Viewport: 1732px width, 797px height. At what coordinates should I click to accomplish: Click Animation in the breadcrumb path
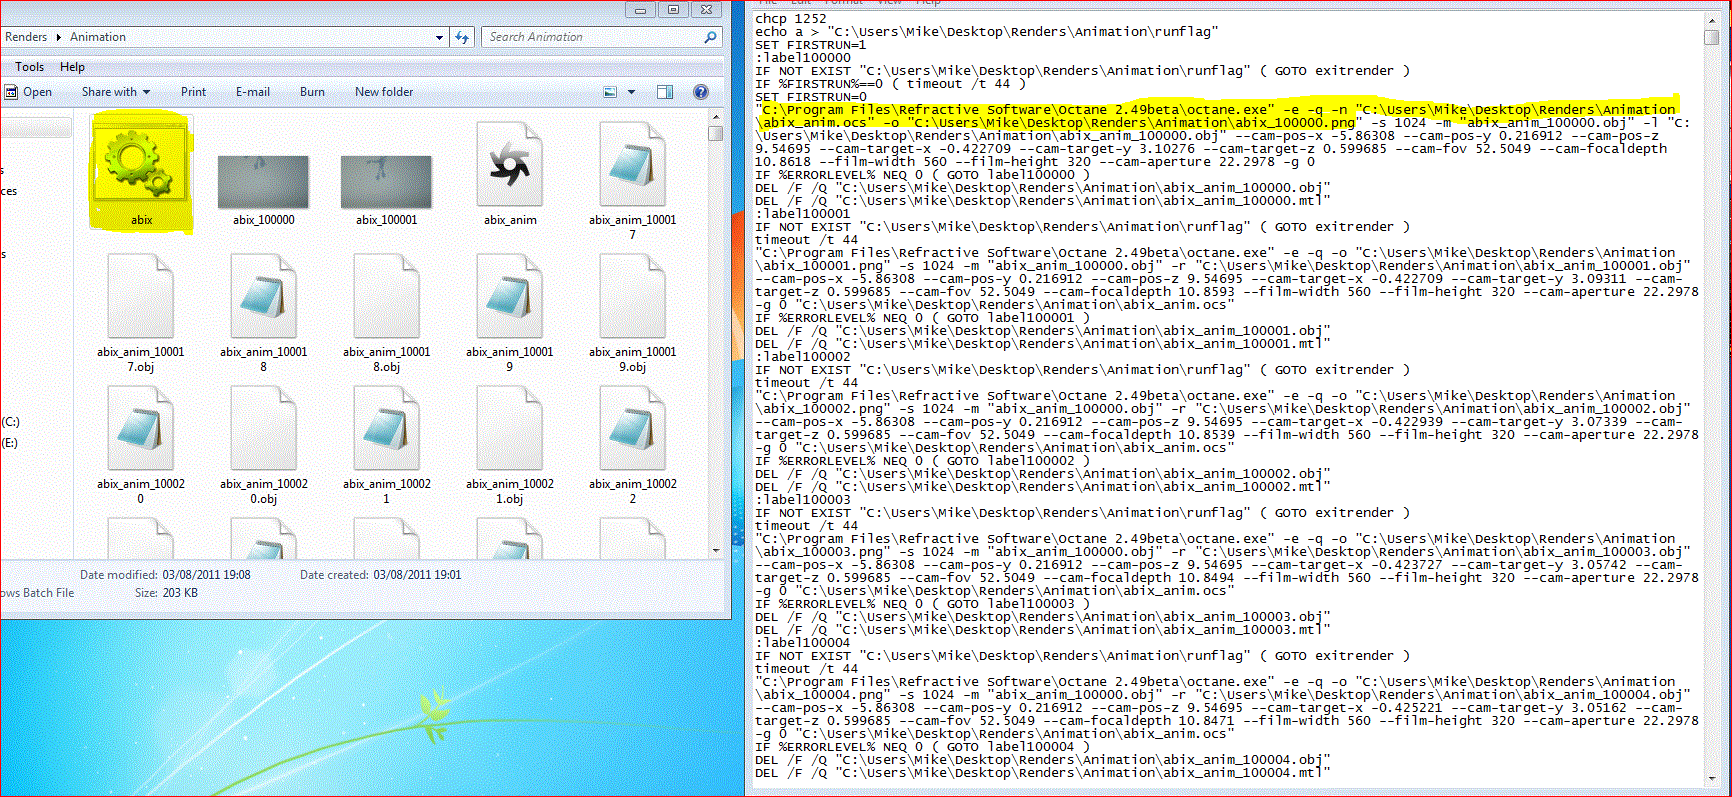coord(98,37)
